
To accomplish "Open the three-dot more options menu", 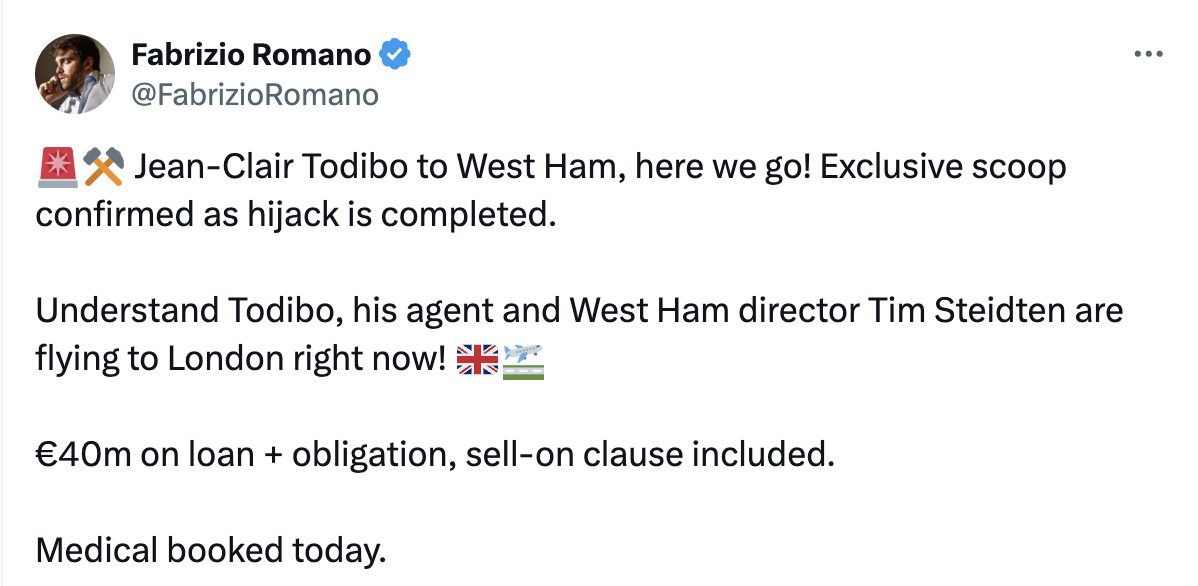I will coord(1148,54).
